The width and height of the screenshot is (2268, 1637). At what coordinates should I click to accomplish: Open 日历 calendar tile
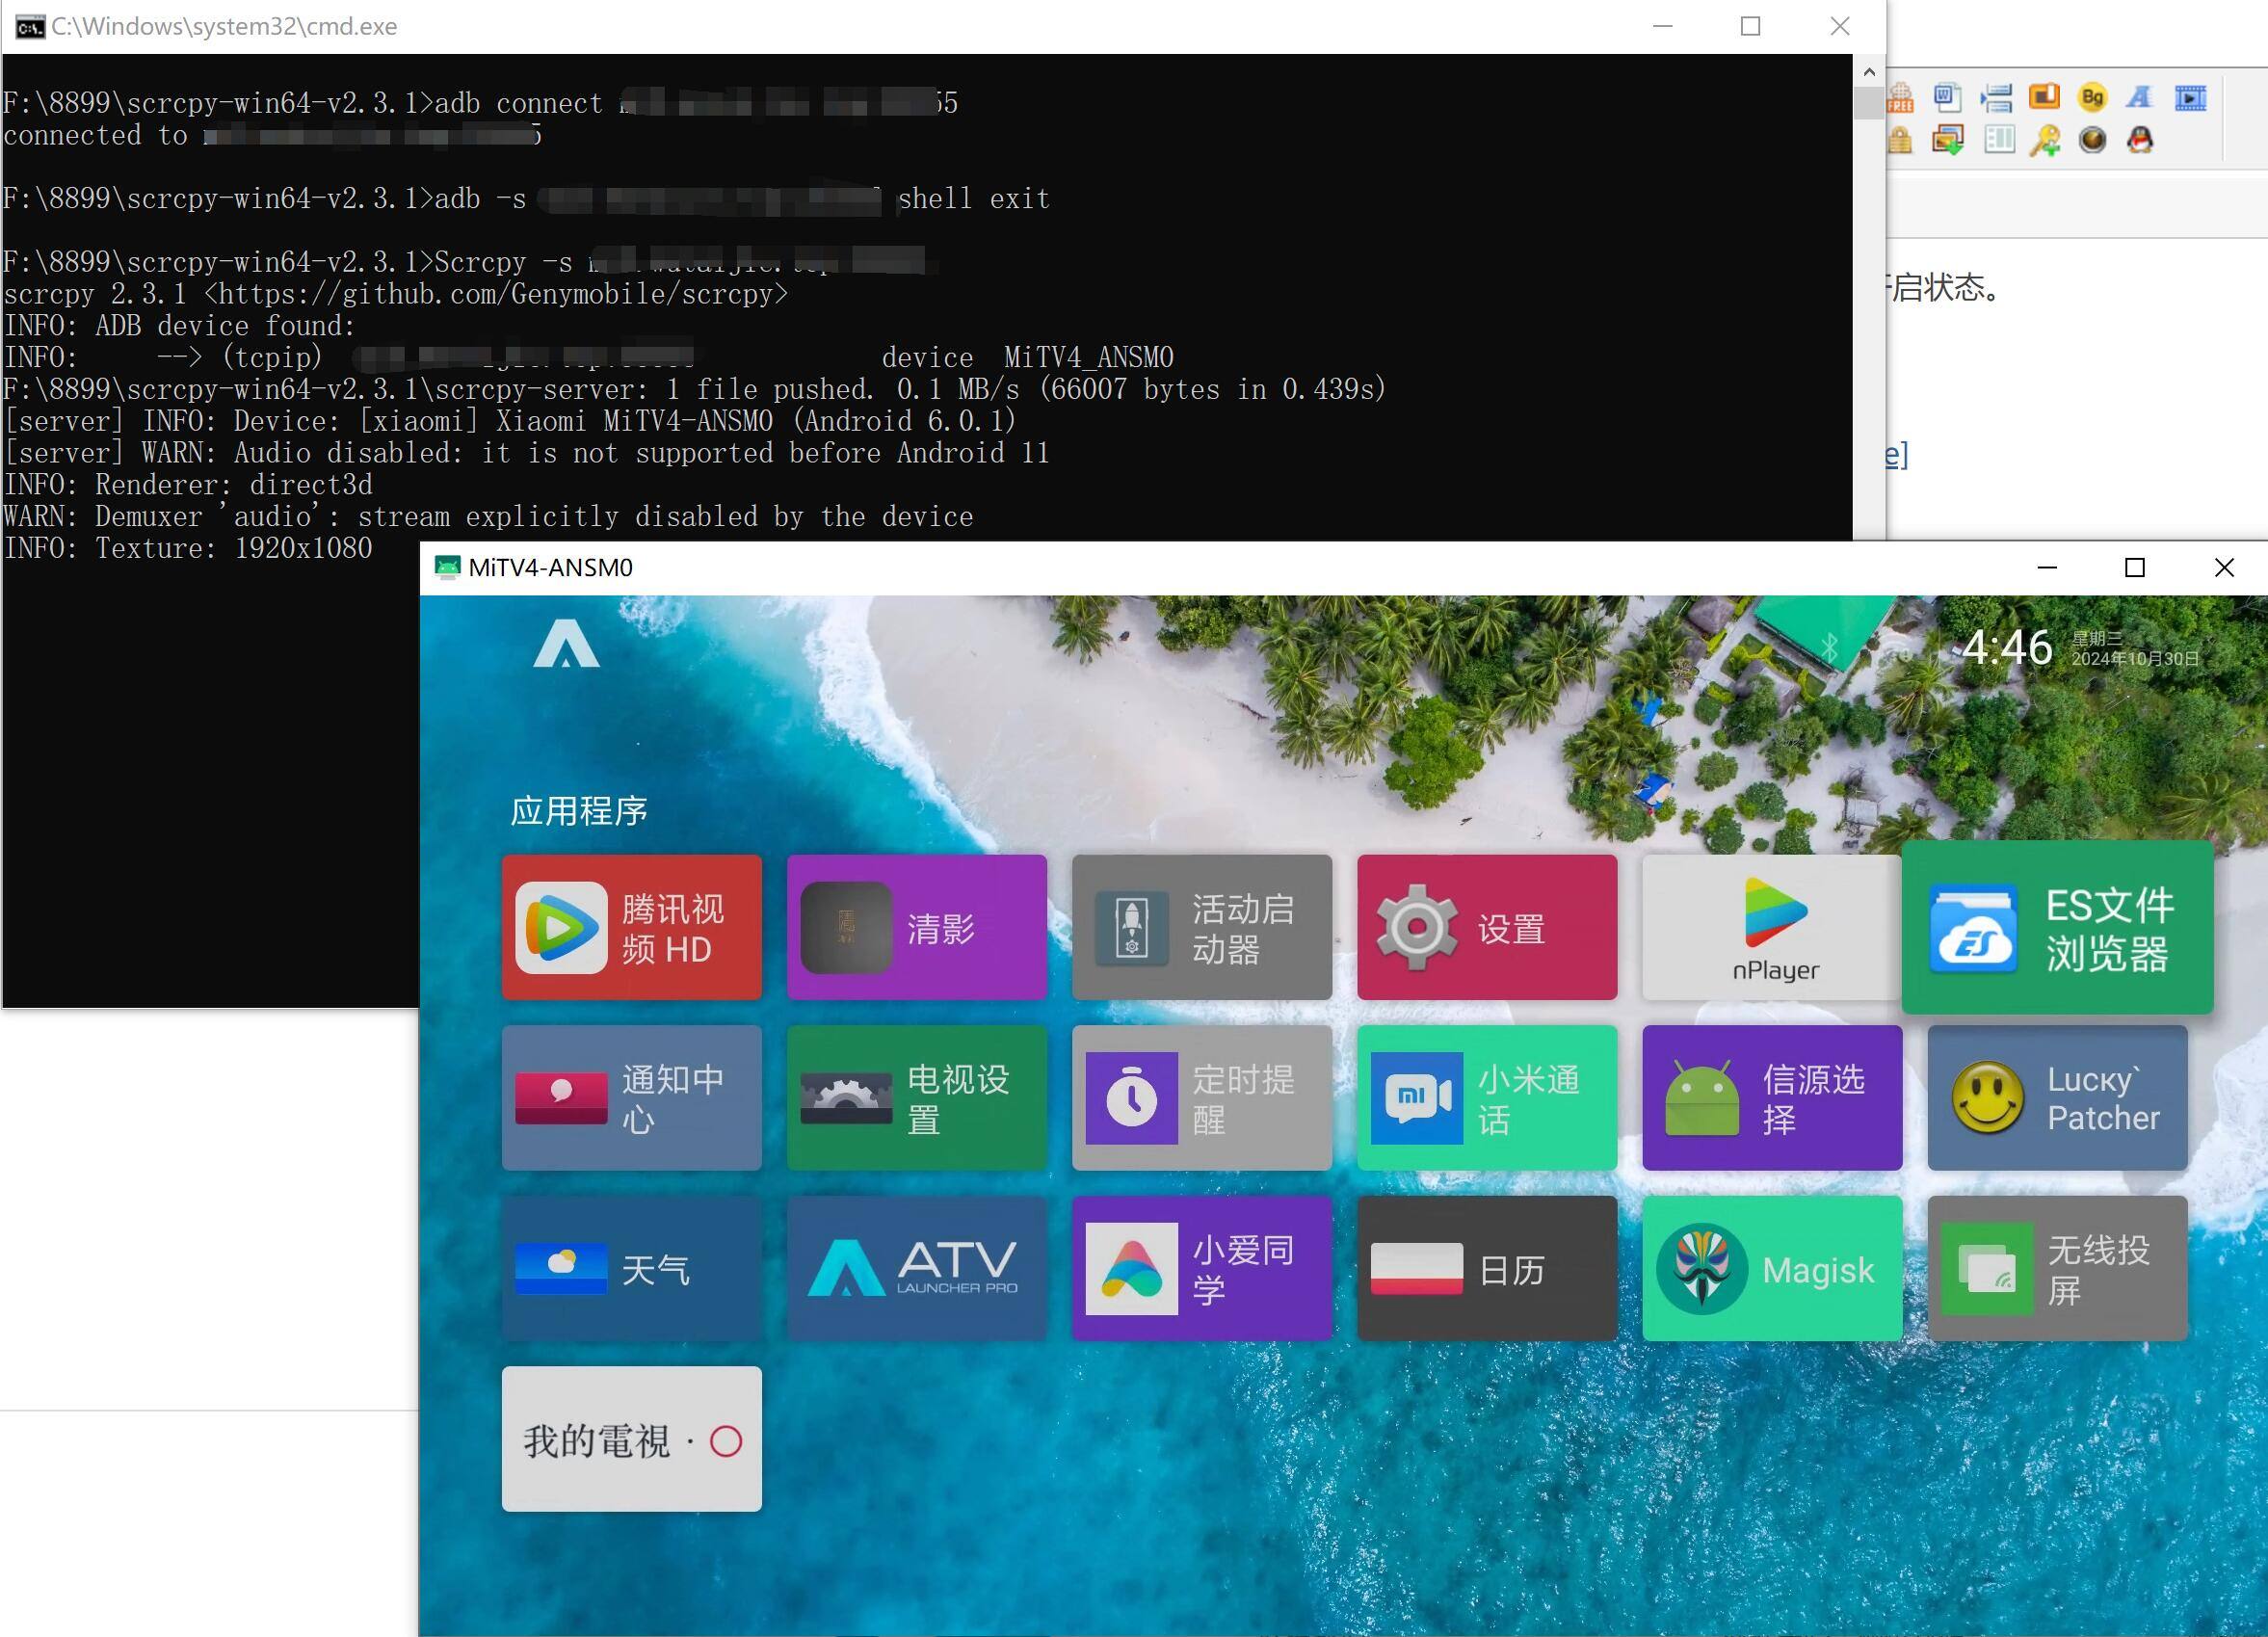1486,1268
